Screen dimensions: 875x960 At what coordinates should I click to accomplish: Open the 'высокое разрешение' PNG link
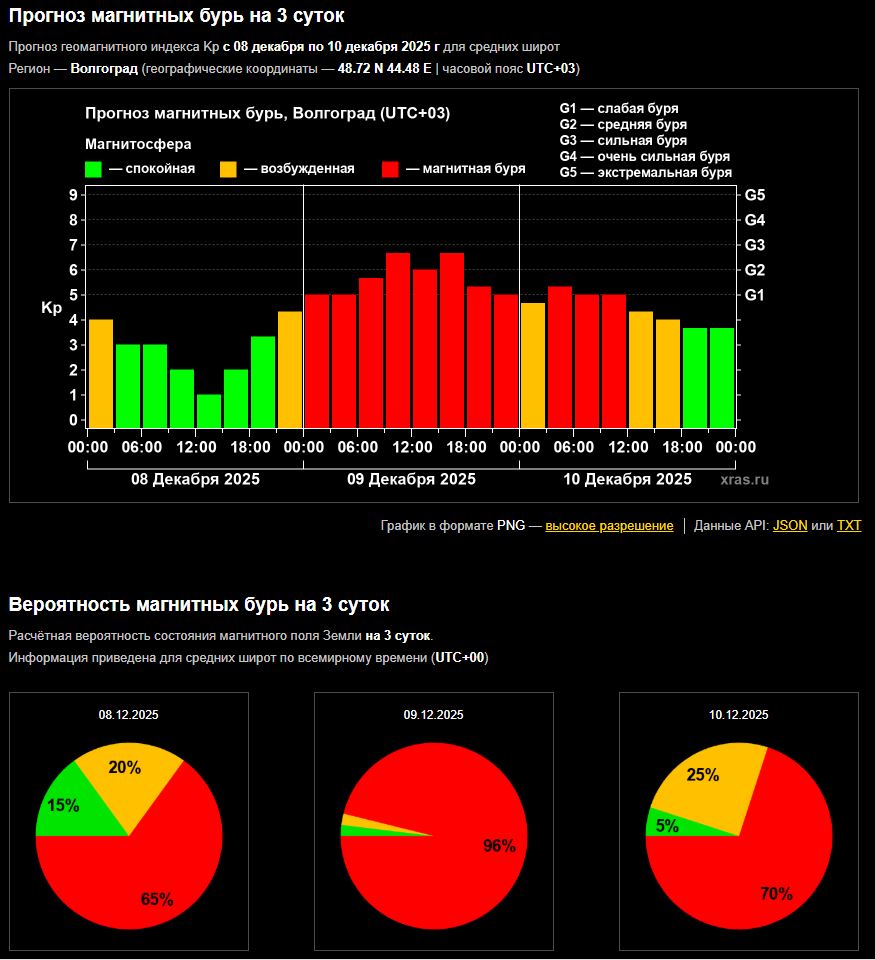[x=609, y=526]
